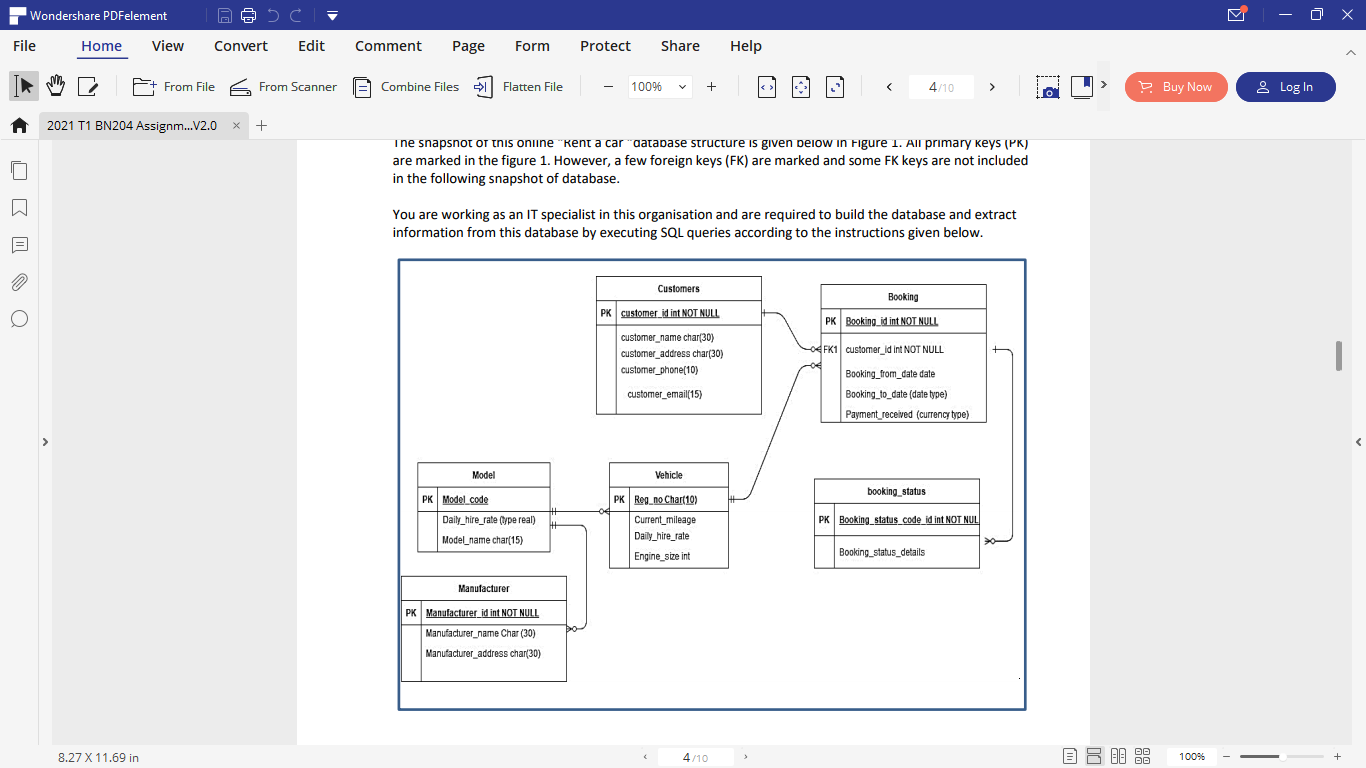Select the Protect tab
The height and width of the screenshot is (768, 1366).
[x=605, y=46]
